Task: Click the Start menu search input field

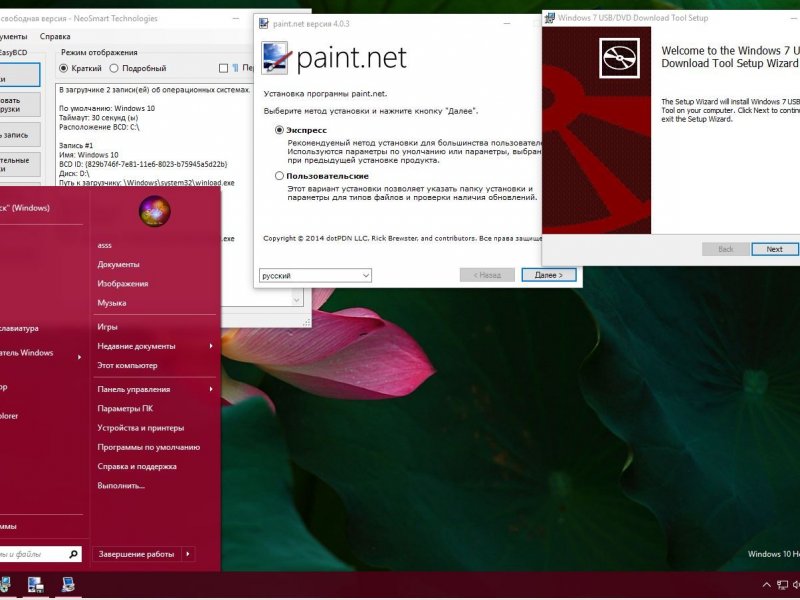Action: (x=34, y=554)
